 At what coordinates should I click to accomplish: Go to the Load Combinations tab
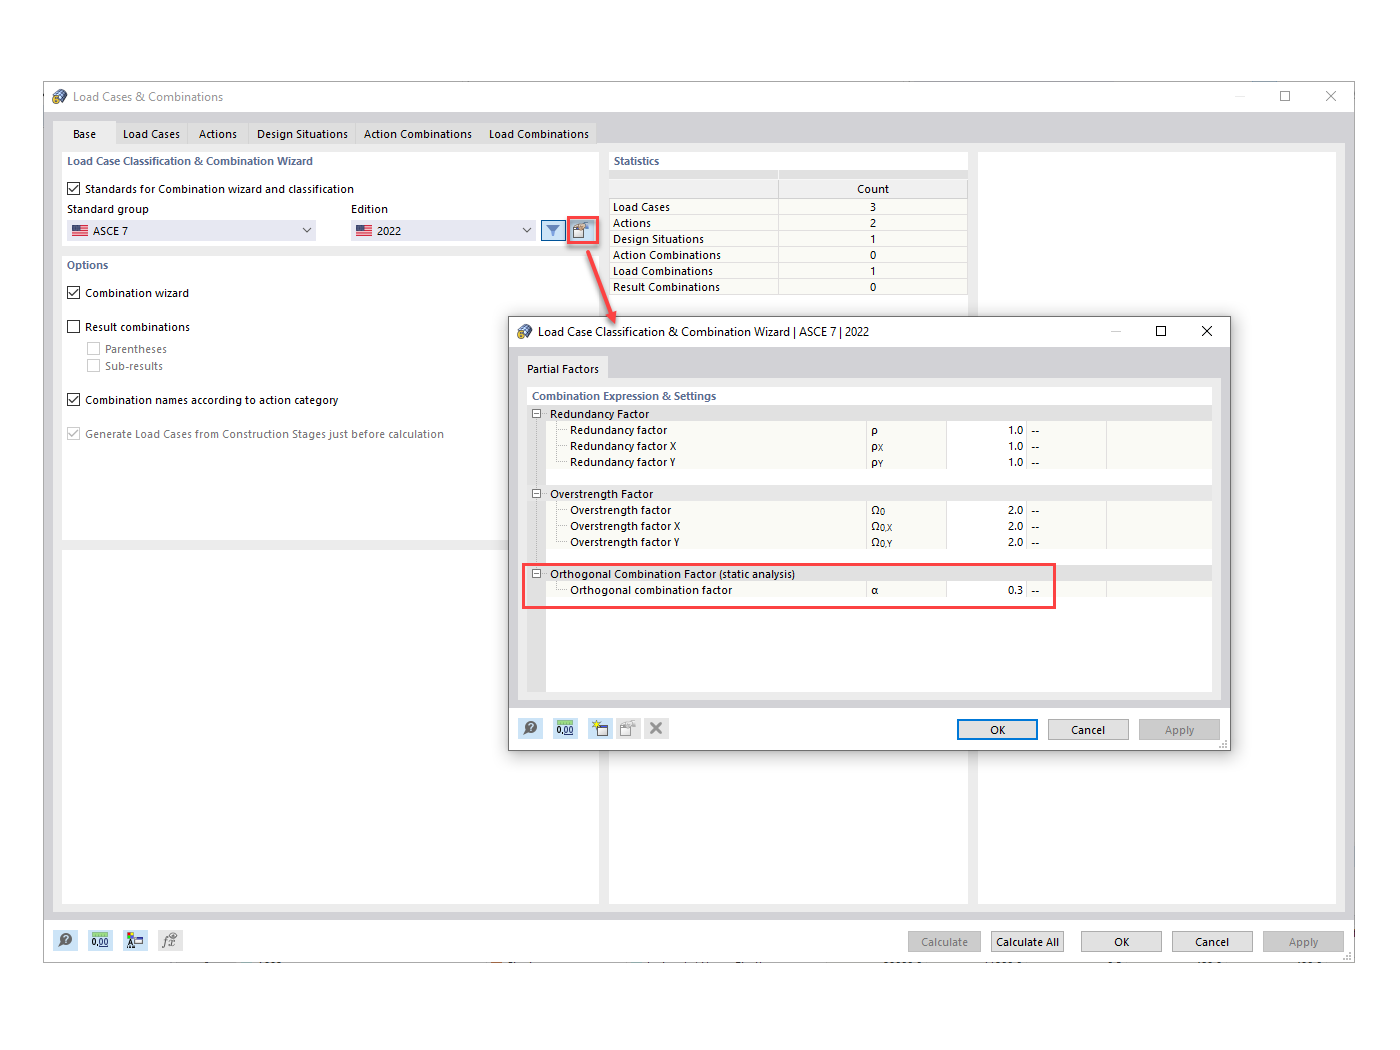tap(539, 134)
